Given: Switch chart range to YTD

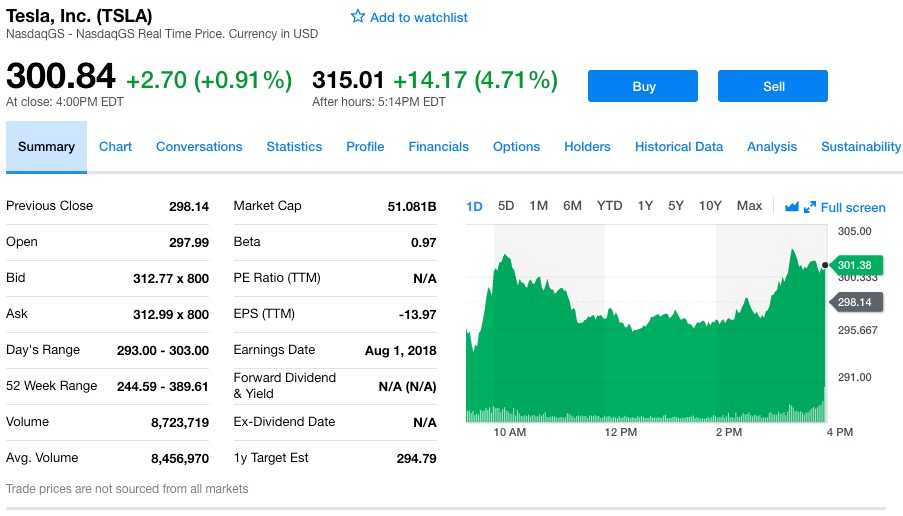Looking at the screenshot, I should click(609, 206).
